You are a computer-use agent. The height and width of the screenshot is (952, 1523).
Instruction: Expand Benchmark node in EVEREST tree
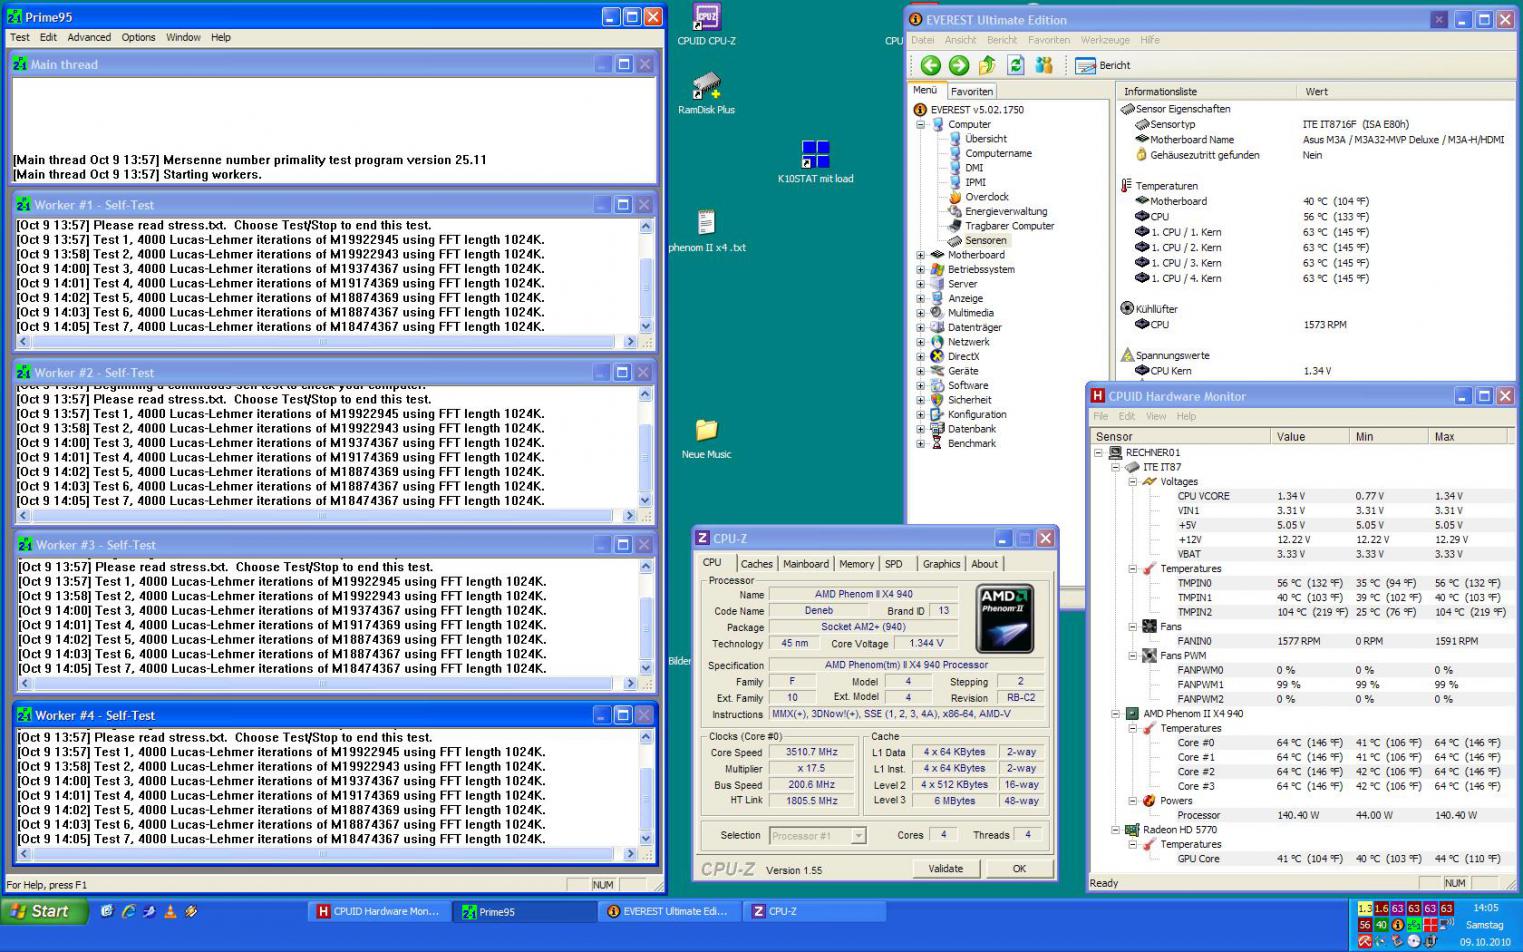click(x=921, y=443)
